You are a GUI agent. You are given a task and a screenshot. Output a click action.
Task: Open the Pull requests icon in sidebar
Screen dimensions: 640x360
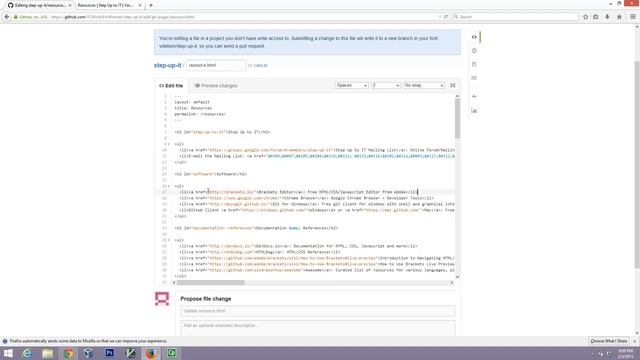tap(474, 64)
